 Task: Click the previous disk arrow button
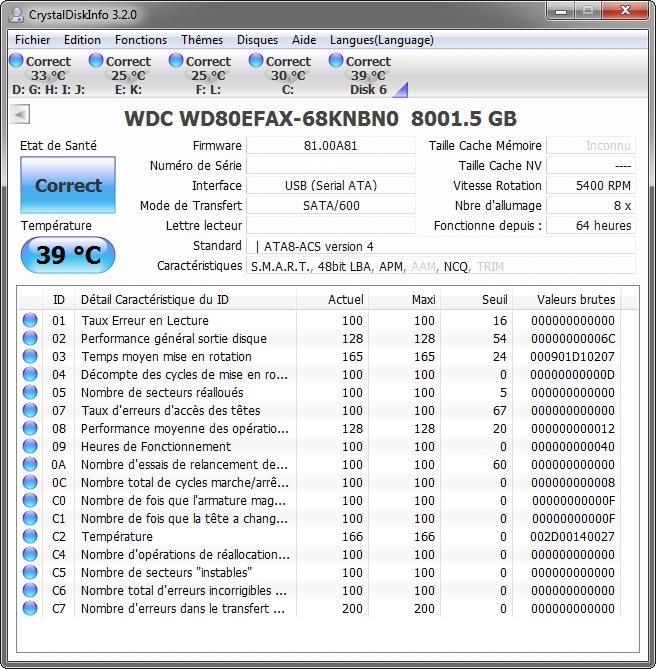19,115
